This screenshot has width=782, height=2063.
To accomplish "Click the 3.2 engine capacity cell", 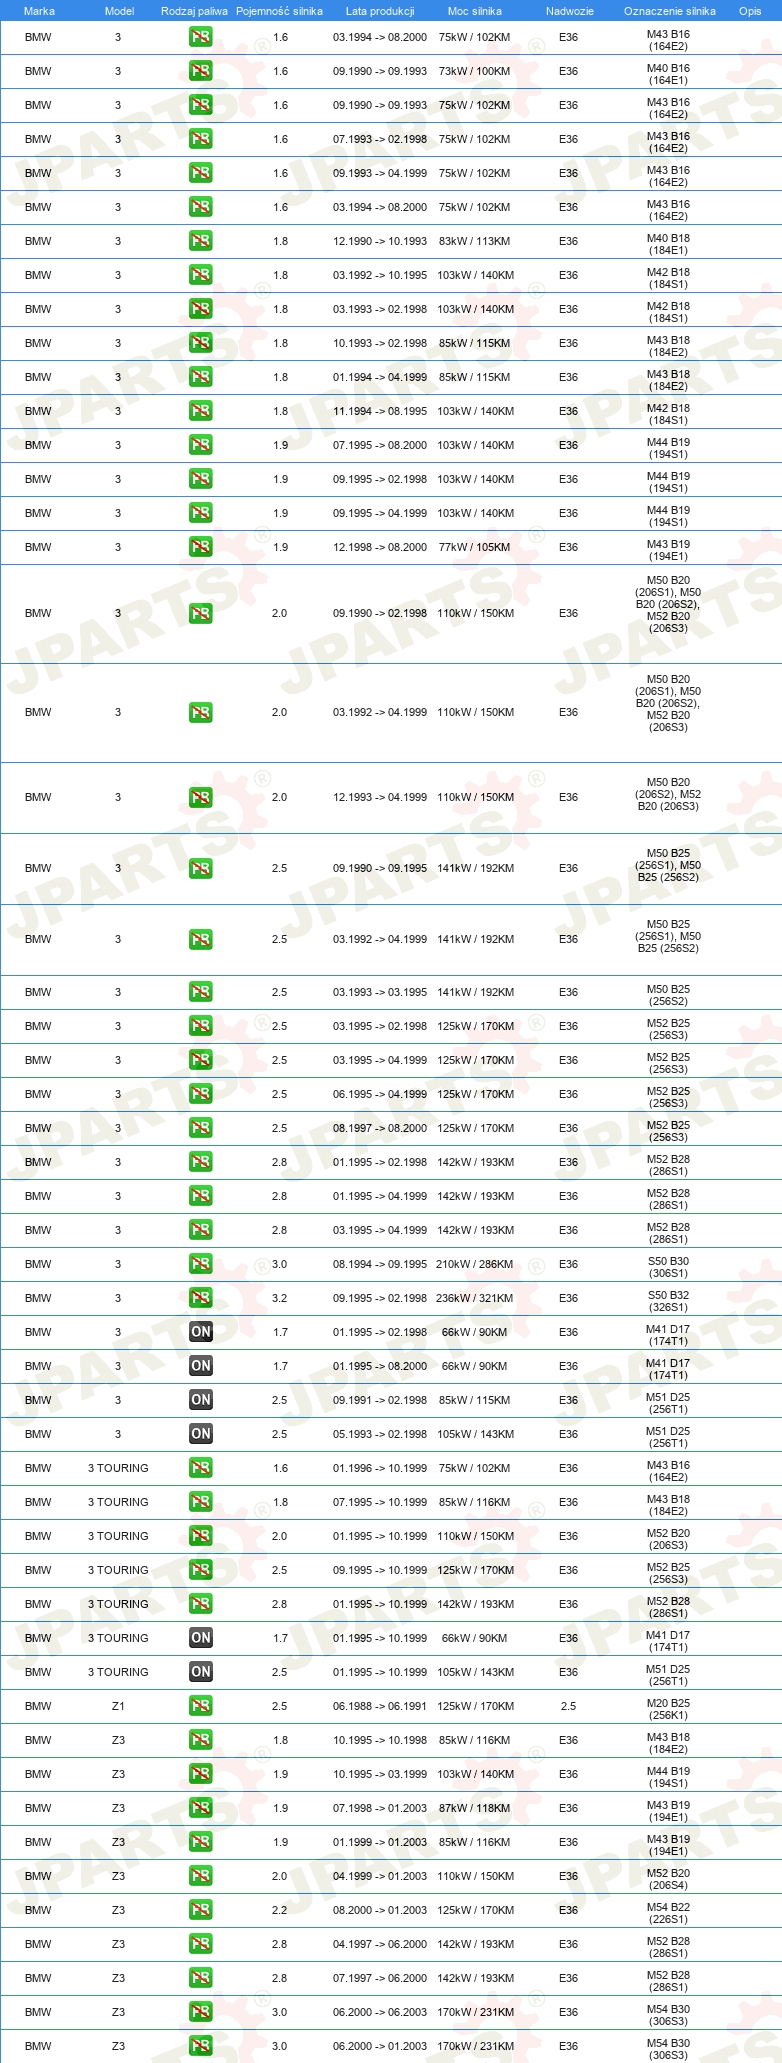I will (280, 1298).
